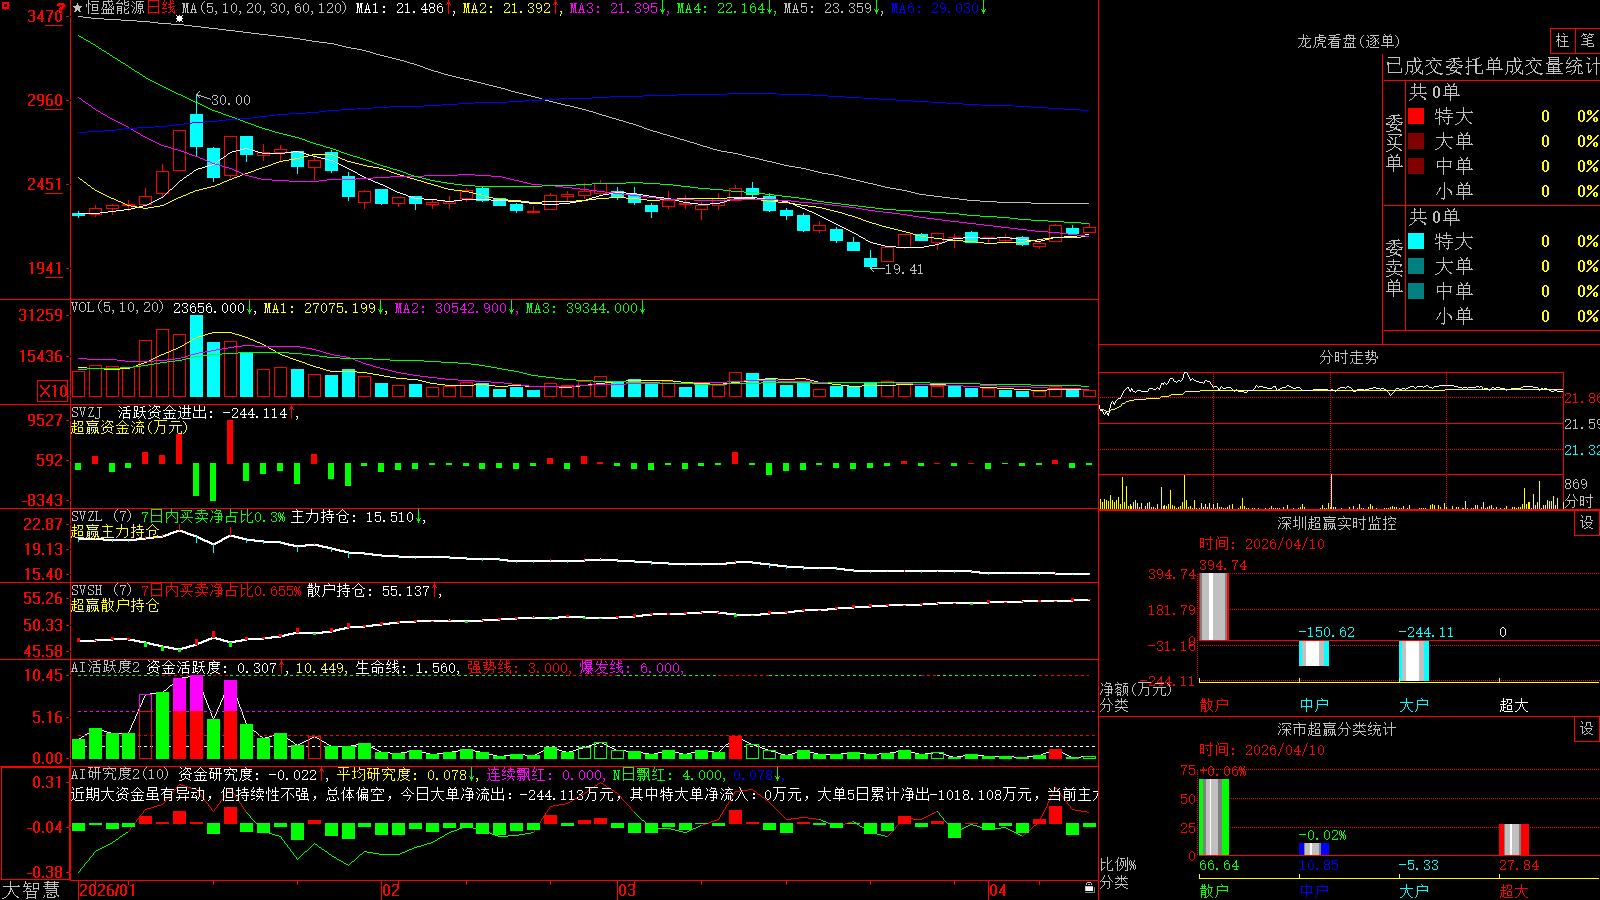Click the 已成交委托单成交量统计 header
The width and height of the screenshot is (1600, 900).
coord(1492,67)
